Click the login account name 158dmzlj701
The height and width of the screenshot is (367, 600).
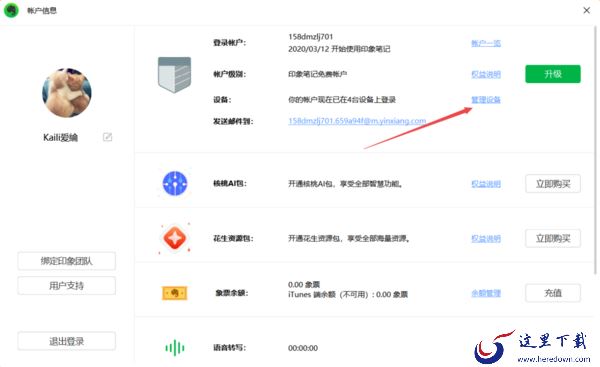tap(310, 37)
